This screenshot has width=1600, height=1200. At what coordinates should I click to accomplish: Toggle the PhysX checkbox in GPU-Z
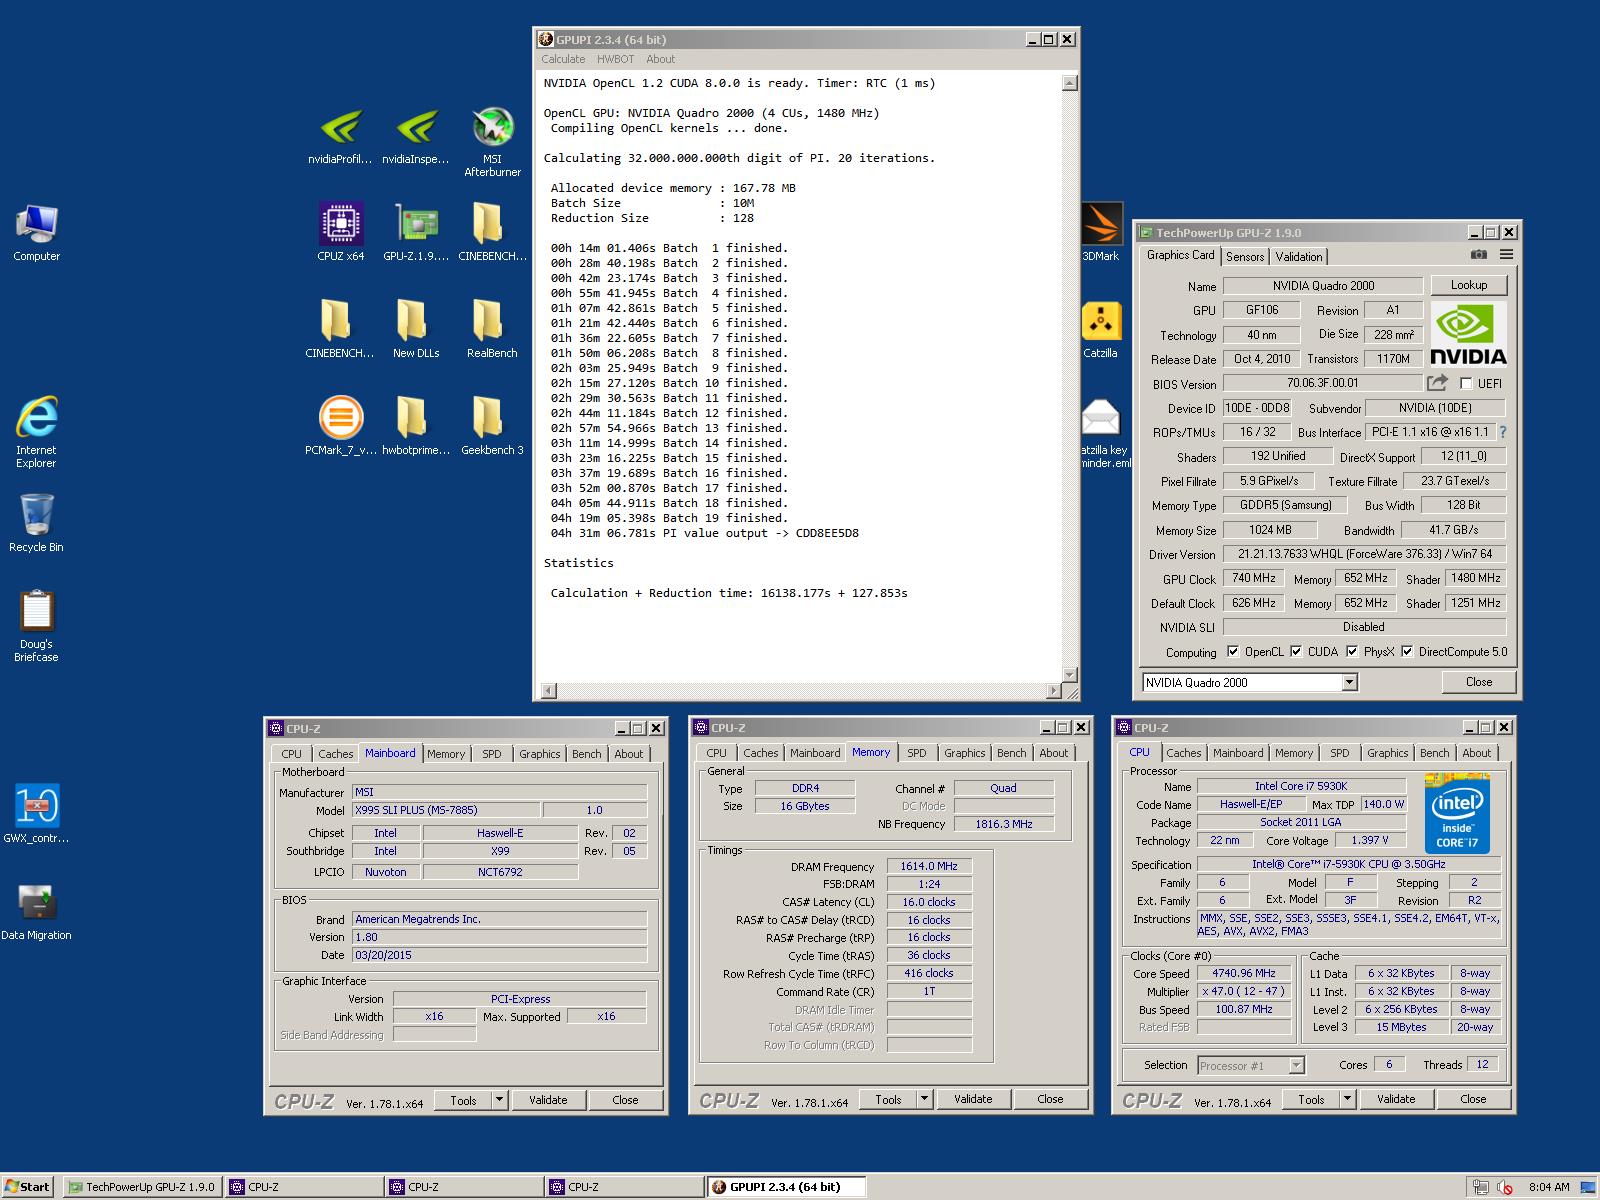tap(1352, 652)
